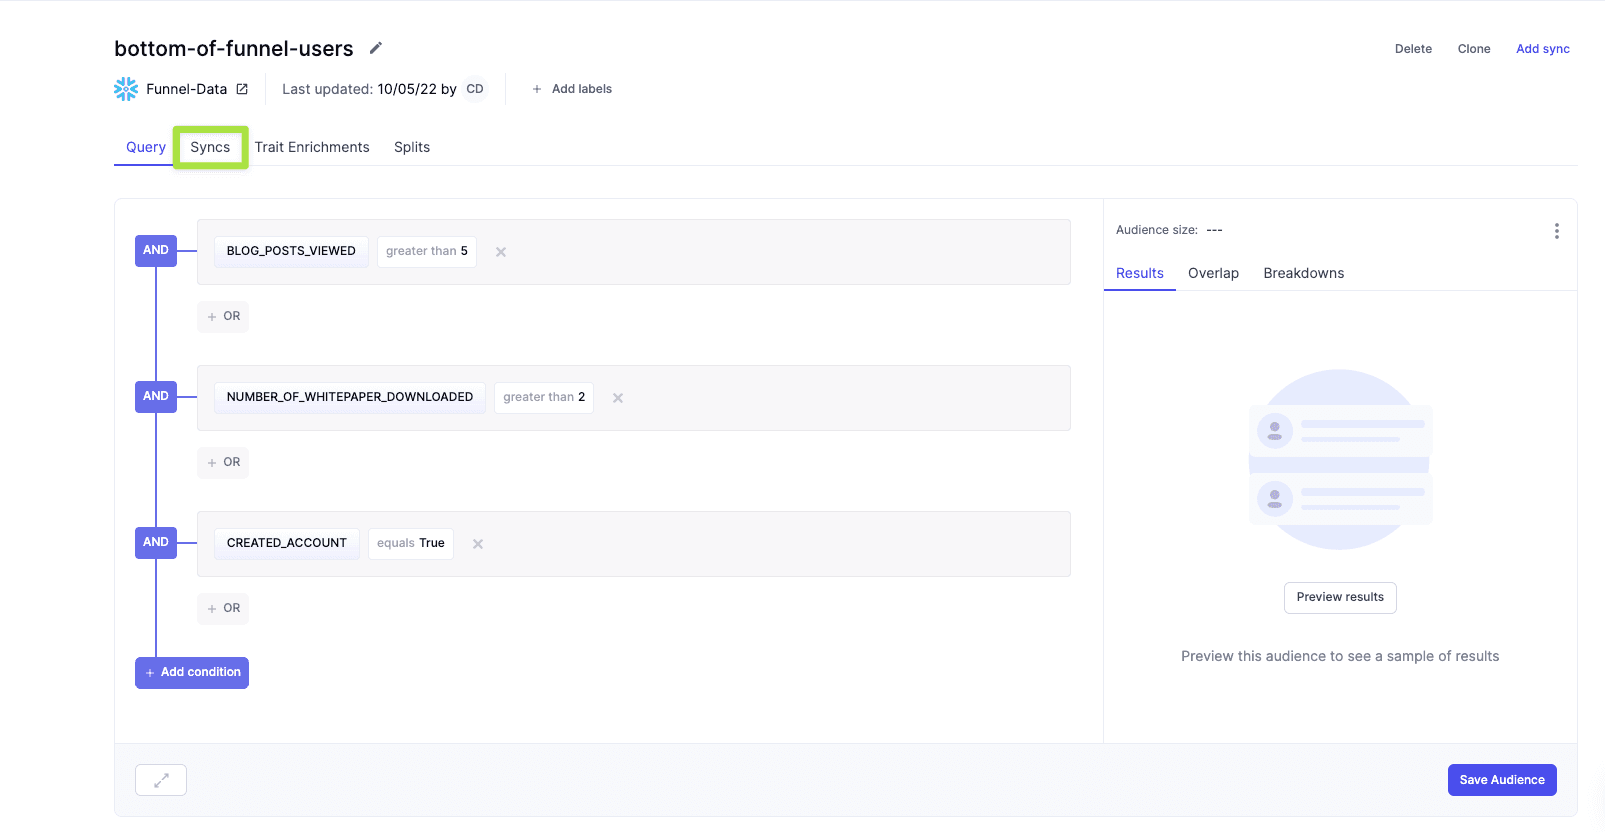Open the BLOG_POSTS_VIEWED property dropdown
The height and width of the screenshot is (832, 1605).
[x=291, y=251]
